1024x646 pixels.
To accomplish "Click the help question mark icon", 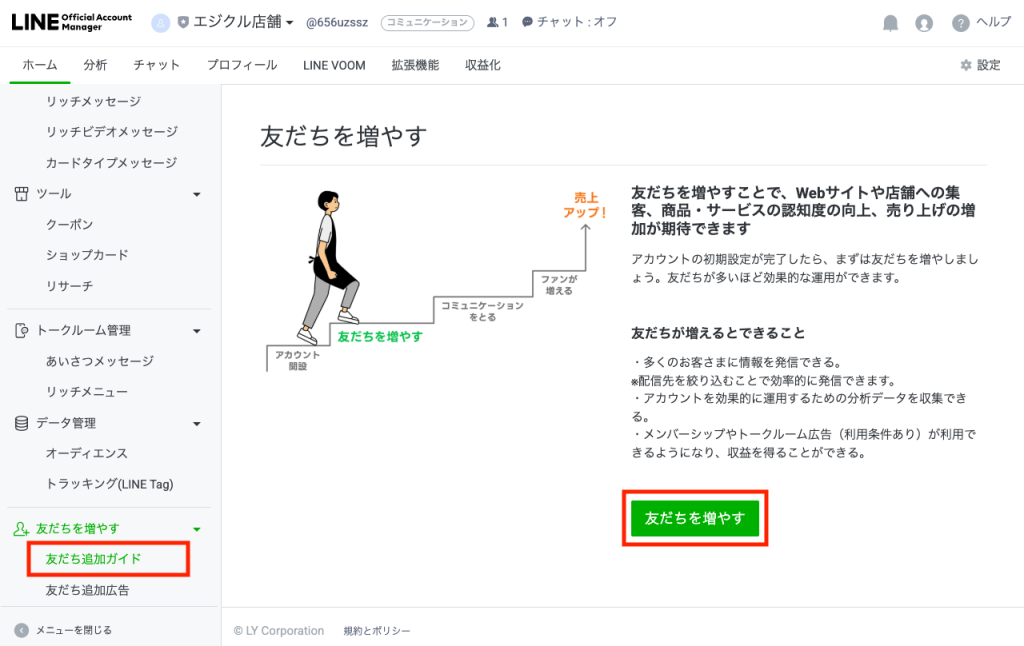I will point(960,24).
